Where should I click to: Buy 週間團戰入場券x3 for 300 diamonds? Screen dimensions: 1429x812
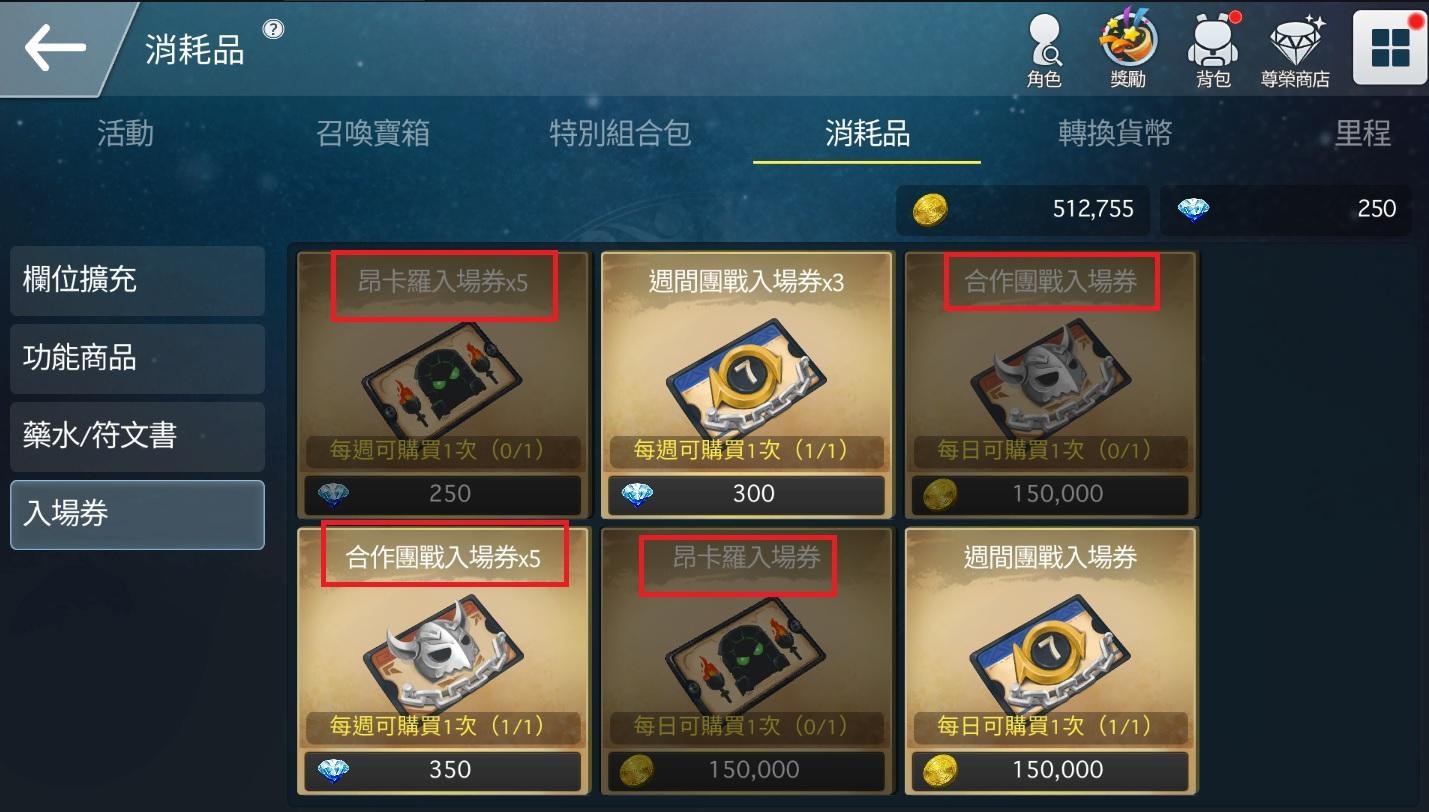[x=747, y=494]
